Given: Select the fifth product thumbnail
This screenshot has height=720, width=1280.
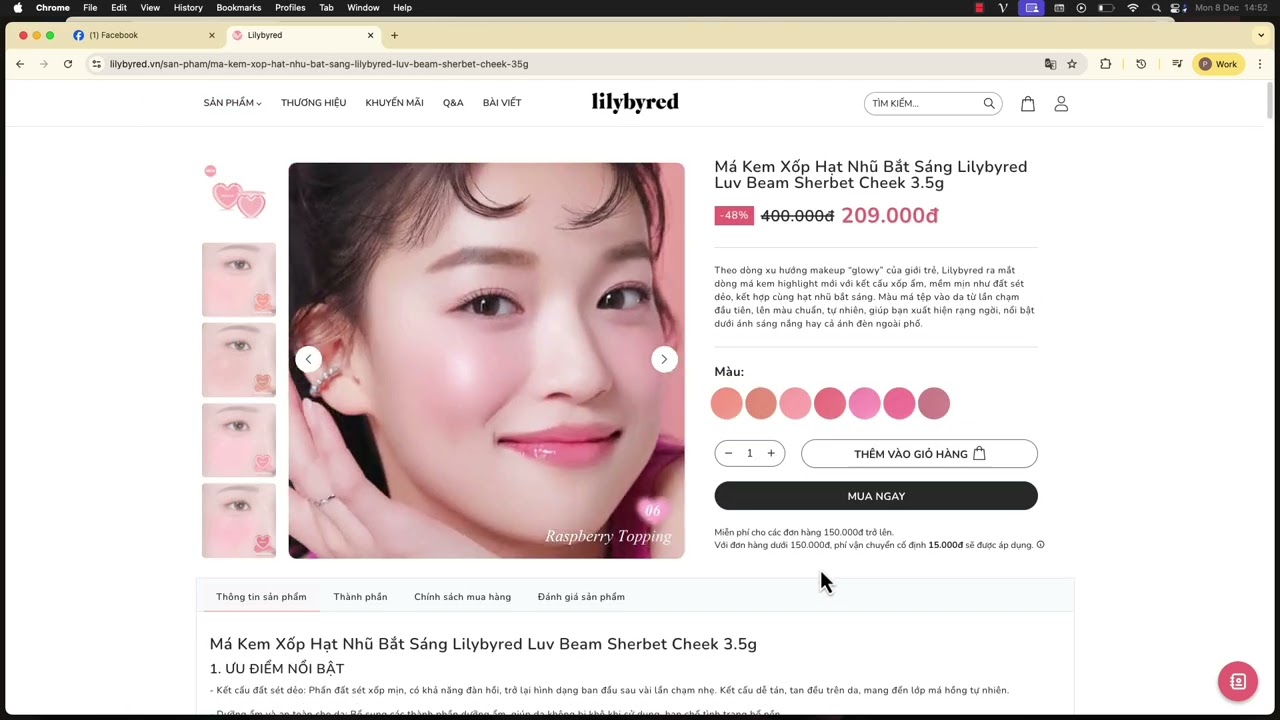Looking at the screenshot, I should (239, 521).
